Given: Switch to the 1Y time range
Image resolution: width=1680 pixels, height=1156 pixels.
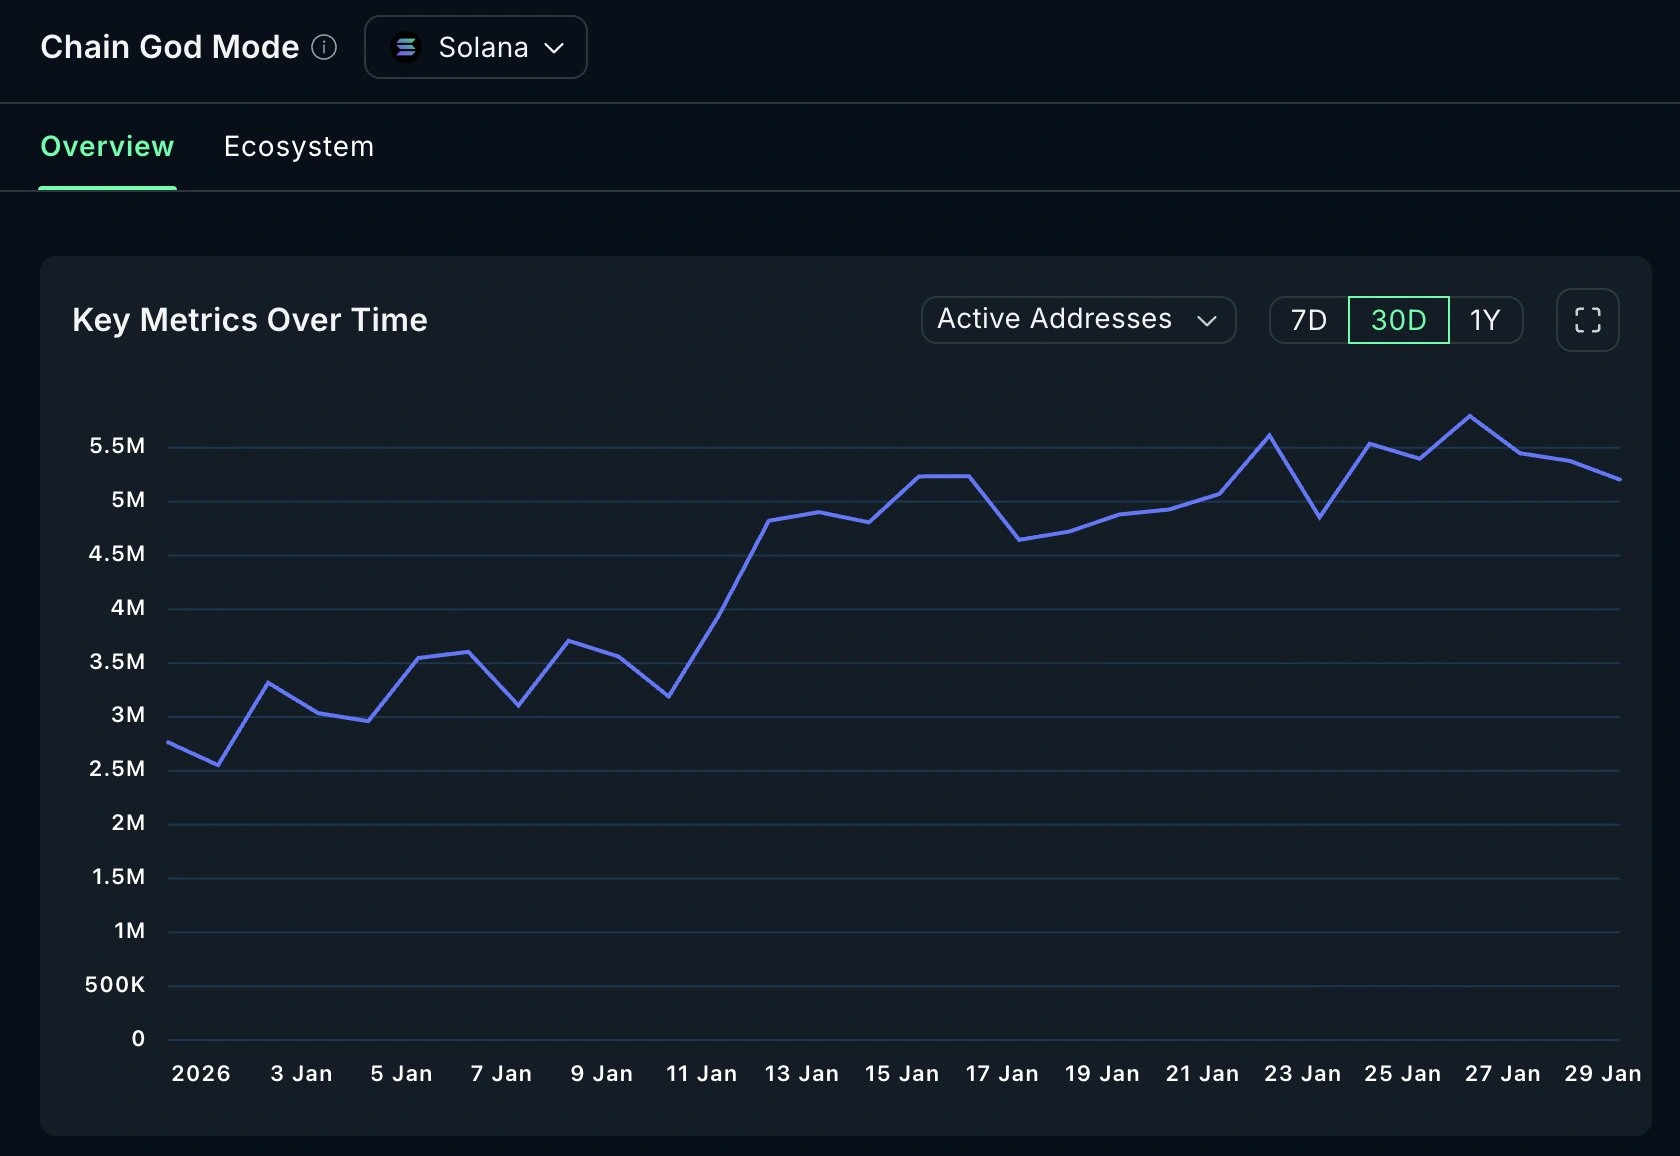Looking at the screenshot, I should point(1485,320).
